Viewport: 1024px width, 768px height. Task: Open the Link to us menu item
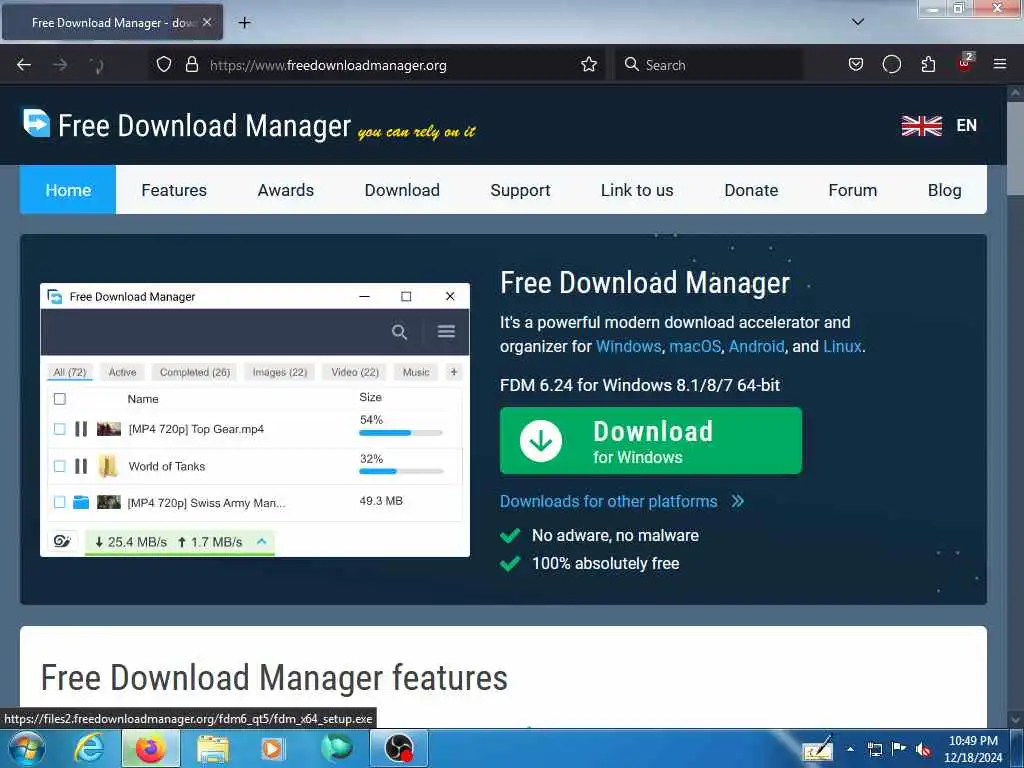click(x=637, y=190)
